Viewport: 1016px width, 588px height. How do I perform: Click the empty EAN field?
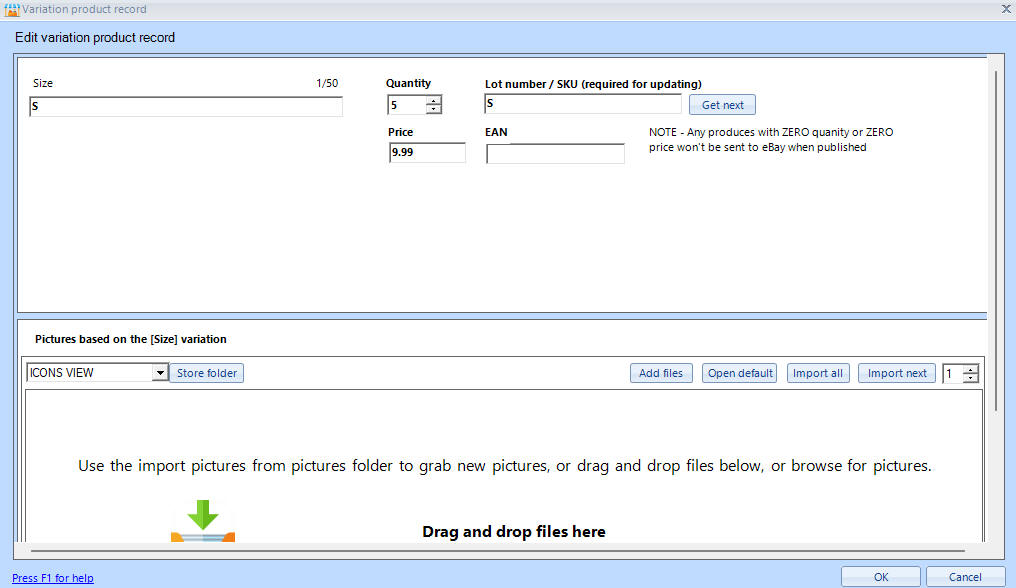tap(555, 154)
